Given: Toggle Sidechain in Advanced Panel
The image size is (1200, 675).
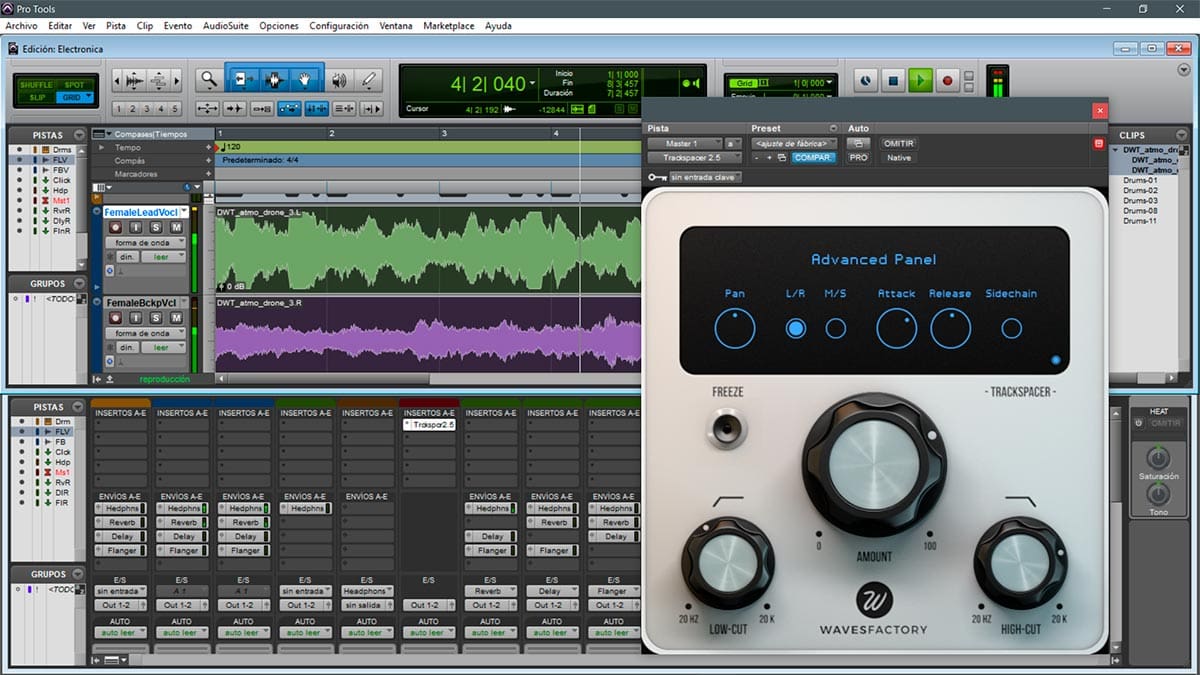Looking at the screenshot, I should (x=1011, y=328).
